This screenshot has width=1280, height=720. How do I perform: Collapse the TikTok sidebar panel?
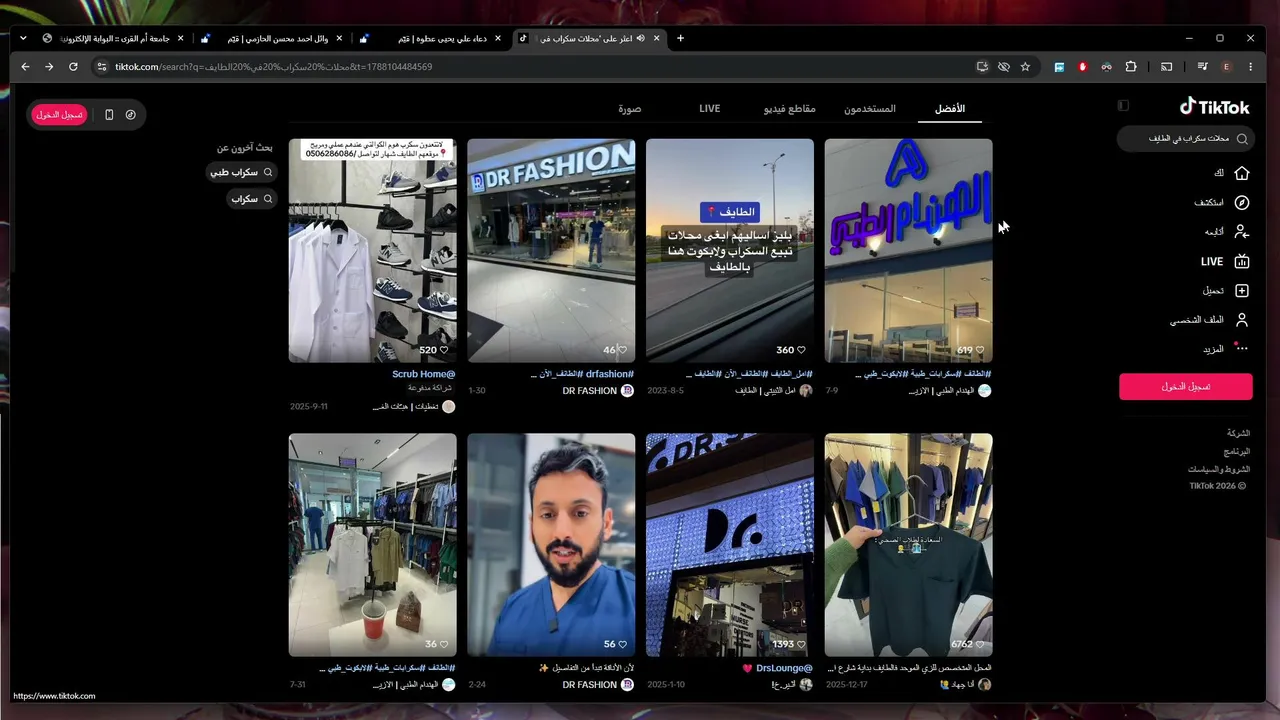[x=1123, y=106]
